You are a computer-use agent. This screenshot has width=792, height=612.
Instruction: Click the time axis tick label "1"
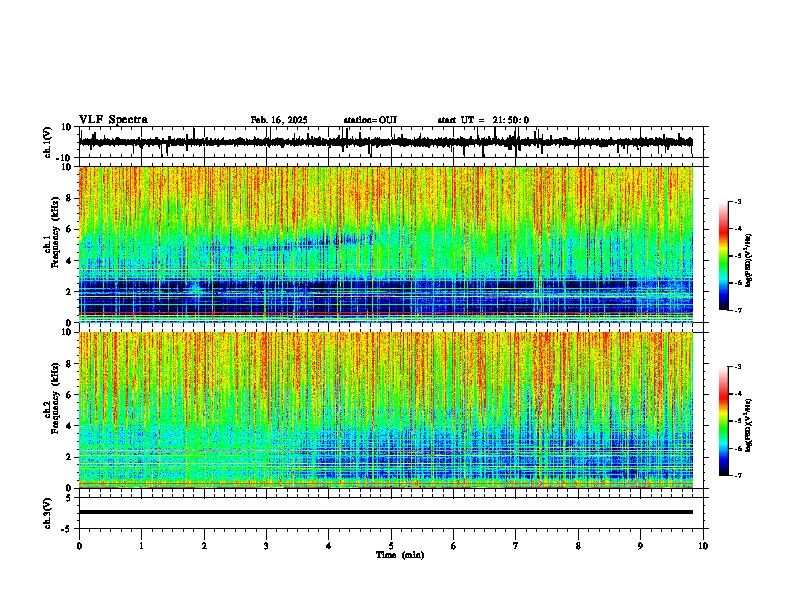coord(141,546)
